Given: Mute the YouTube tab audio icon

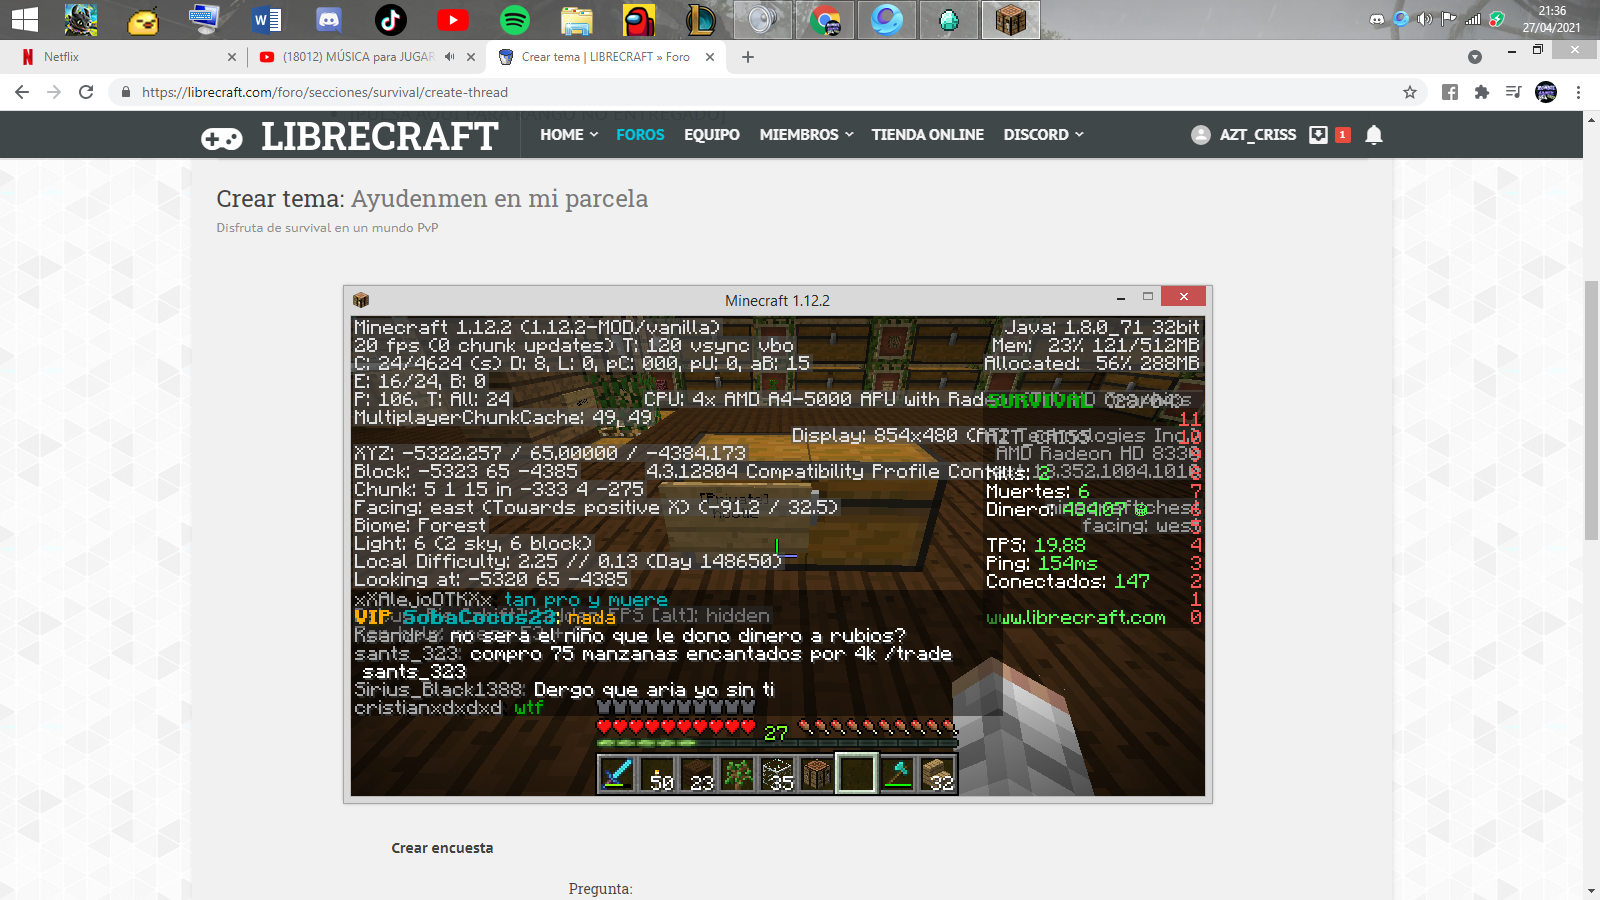Looking at the screenshot, I should coord(450,57).
